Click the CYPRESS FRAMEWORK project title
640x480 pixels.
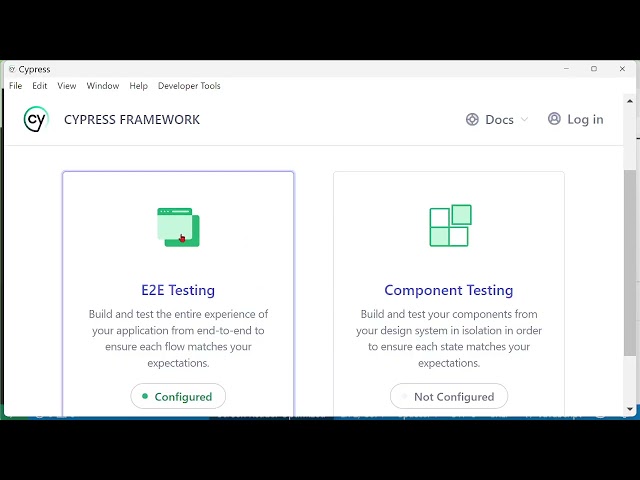click(132, 120)
